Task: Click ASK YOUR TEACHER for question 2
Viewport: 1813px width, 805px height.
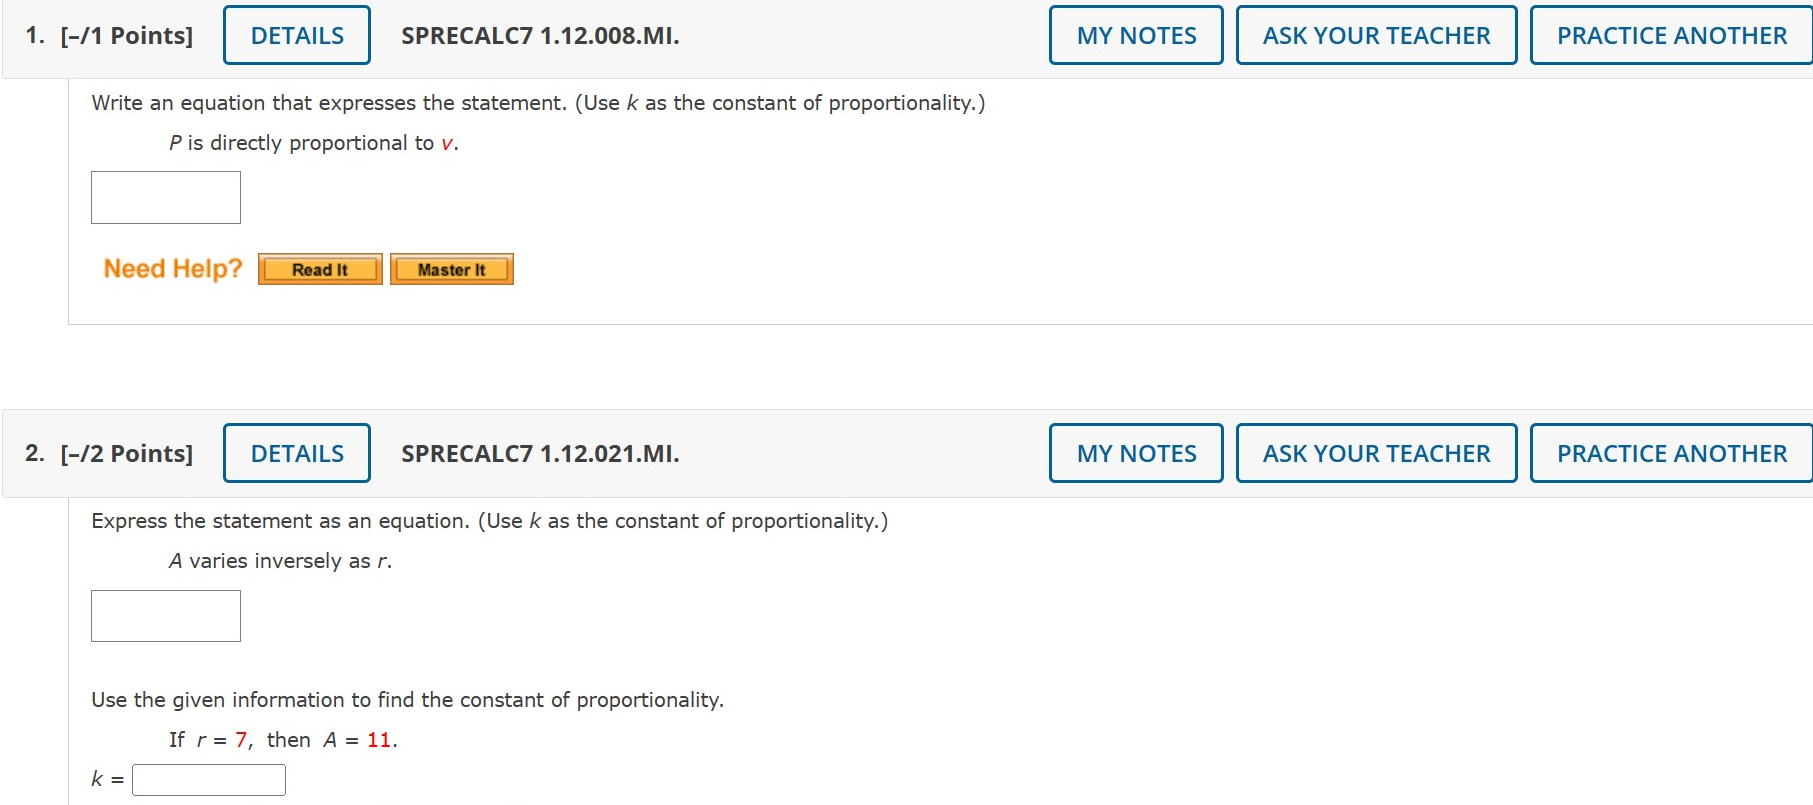Action: click(x=1376, y=452)
